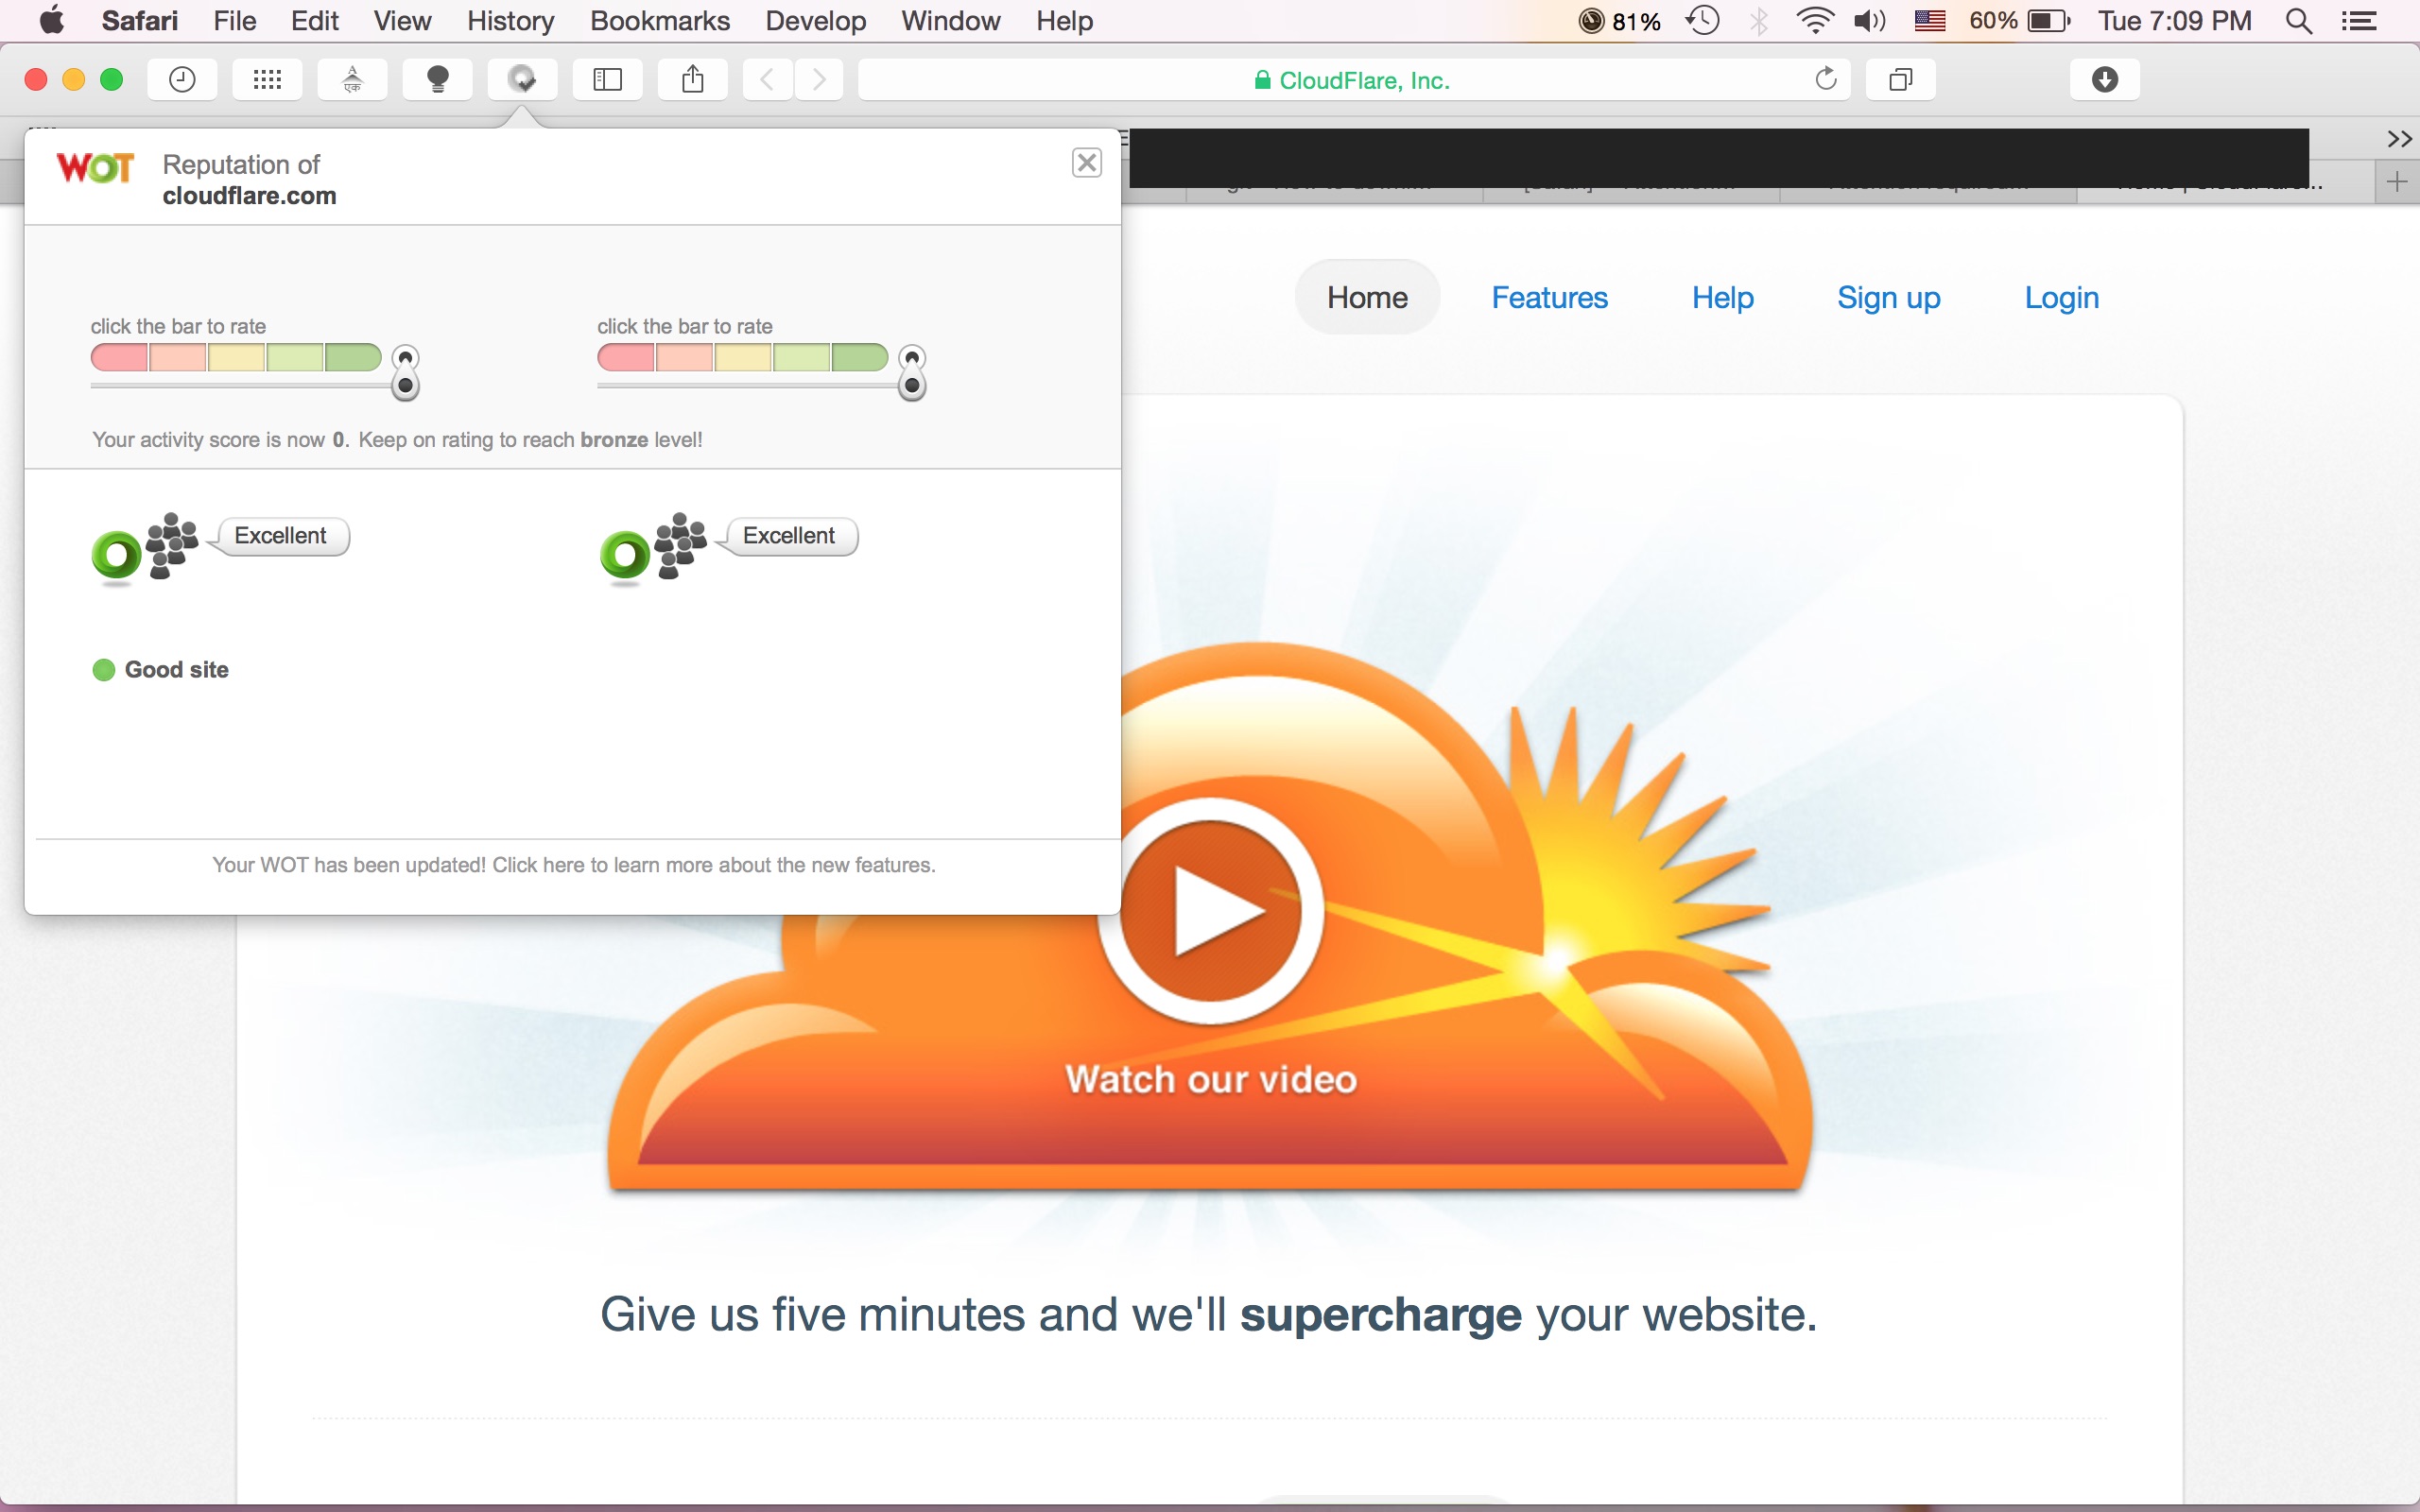Open the Top Sites grid icon
2420x1512 pixels.
[267, 80]
